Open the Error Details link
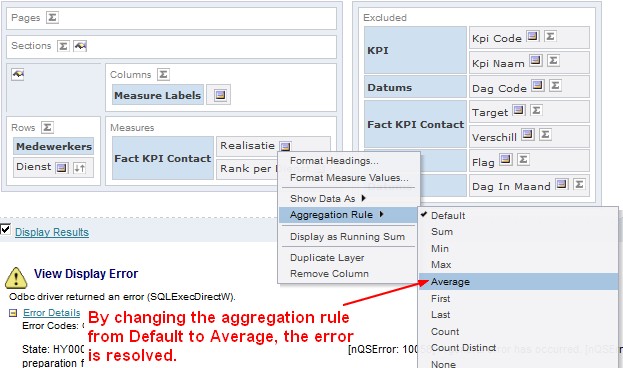This screenshot has width=623, height=368. [52, 313]
